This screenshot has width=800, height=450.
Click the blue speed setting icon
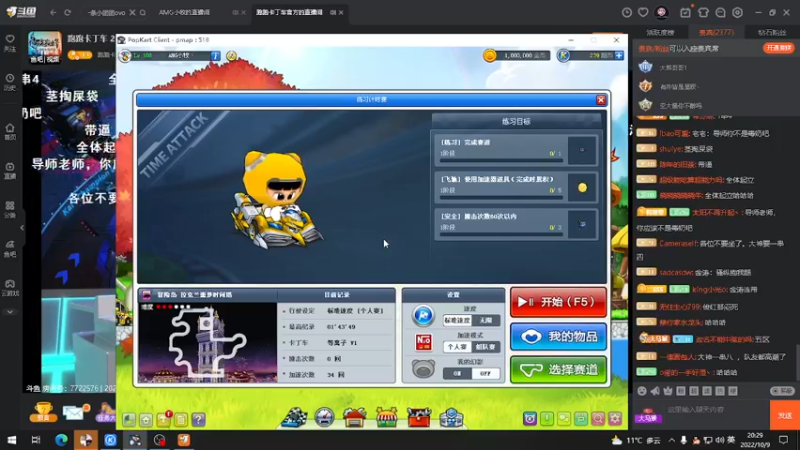[x=423, y=315]
